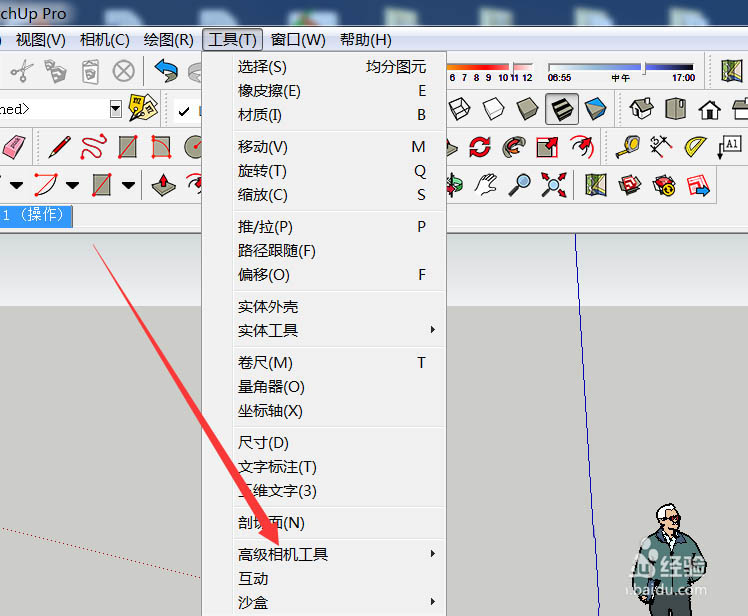The width and height of the screenshot is (748, 616).
Task: Expand the rectangle tool dropdown arrow
Action: click(x=128, y=185)
